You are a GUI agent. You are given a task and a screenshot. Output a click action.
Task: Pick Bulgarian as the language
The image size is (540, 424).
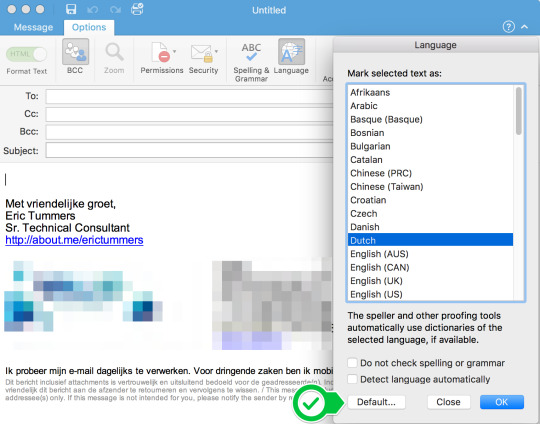430,146
